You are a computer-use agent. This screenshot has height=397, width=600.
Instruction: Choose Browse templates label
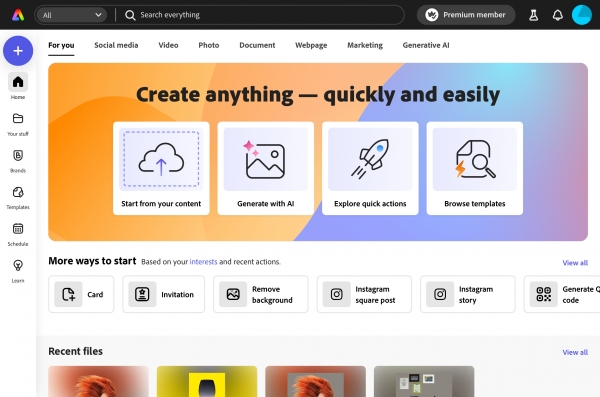pos(475,204)
